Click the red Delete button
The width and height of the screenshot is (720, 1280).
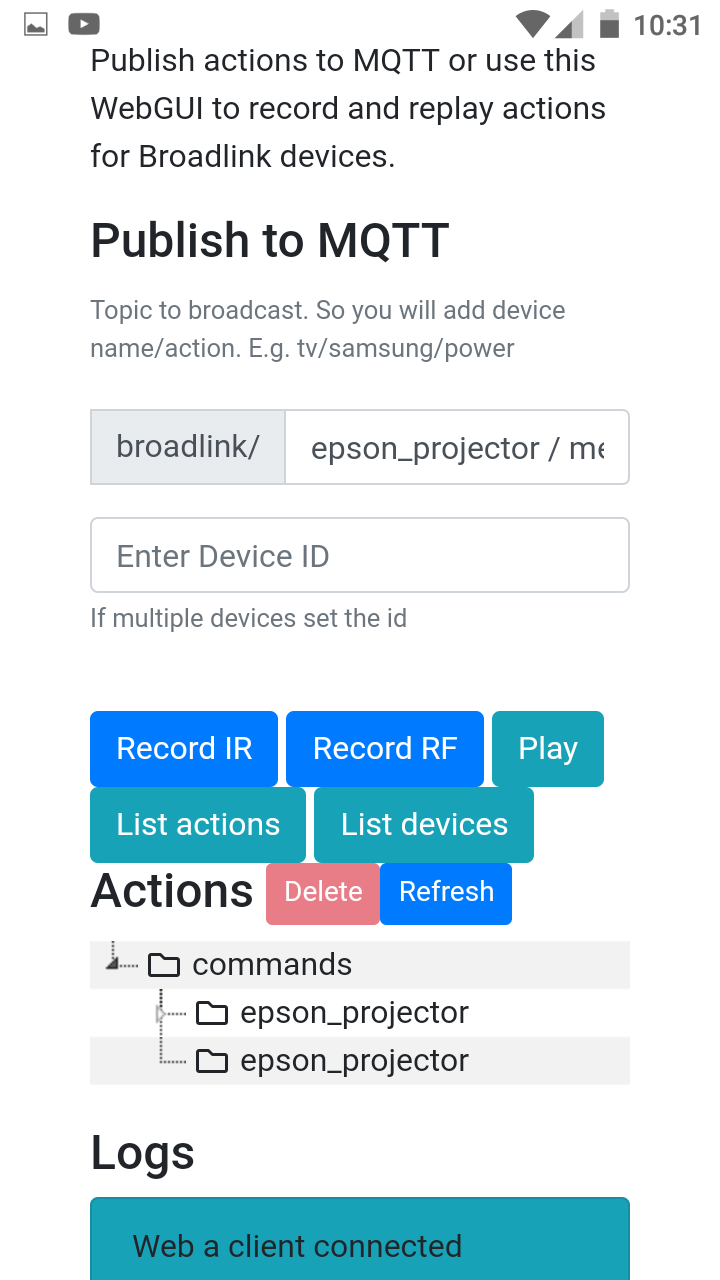pos(323,893)
